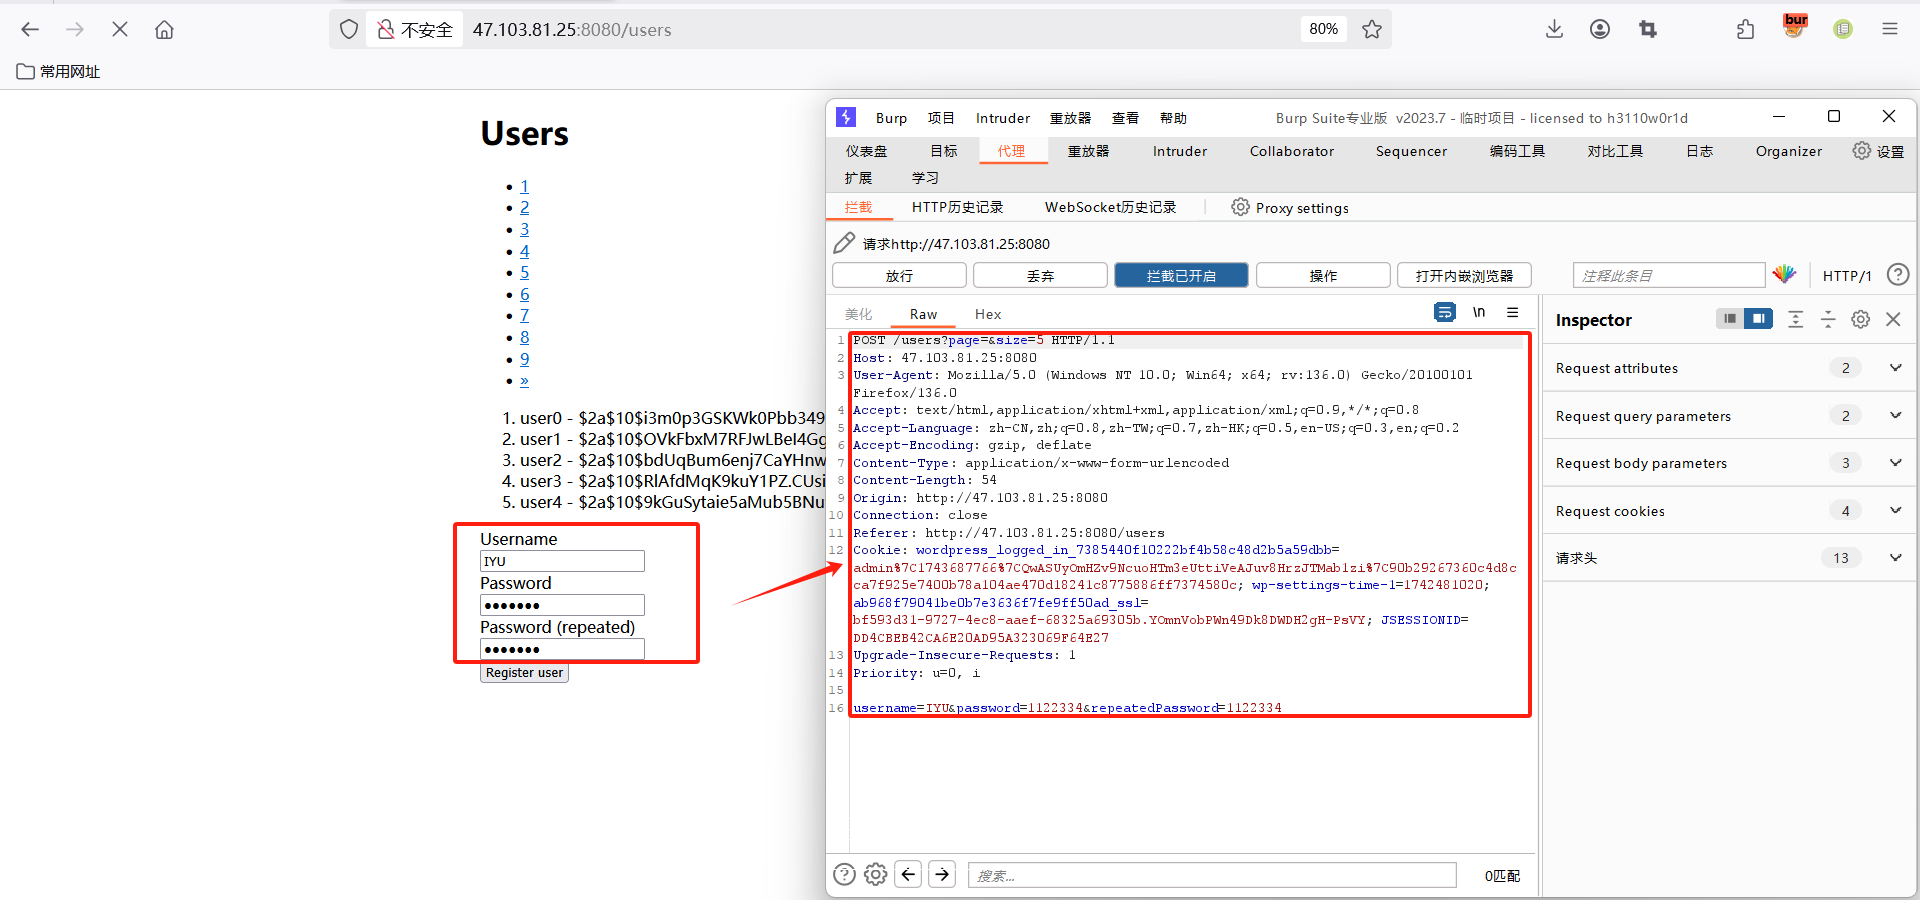Click browser back arrow
This screenshot has width=1920, height=900.
[x=30, y=29]
